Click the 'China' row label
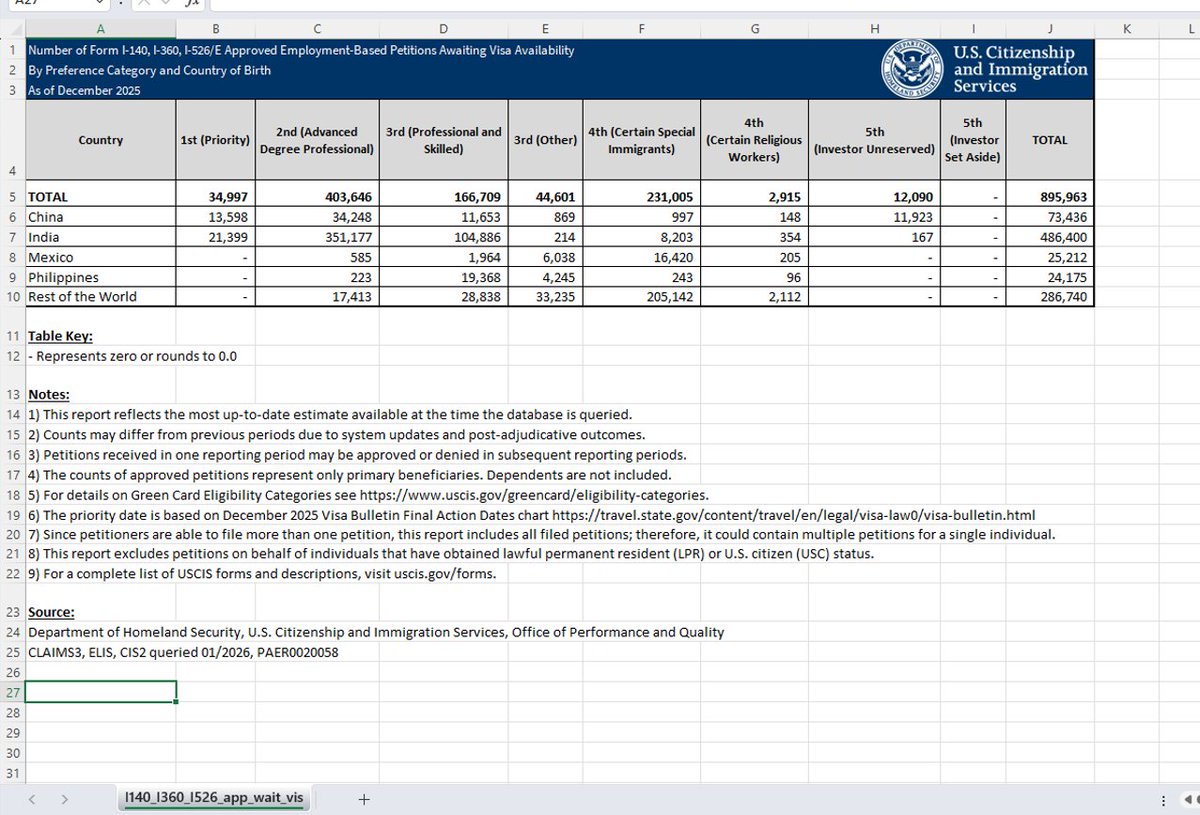 pos(100,217)
